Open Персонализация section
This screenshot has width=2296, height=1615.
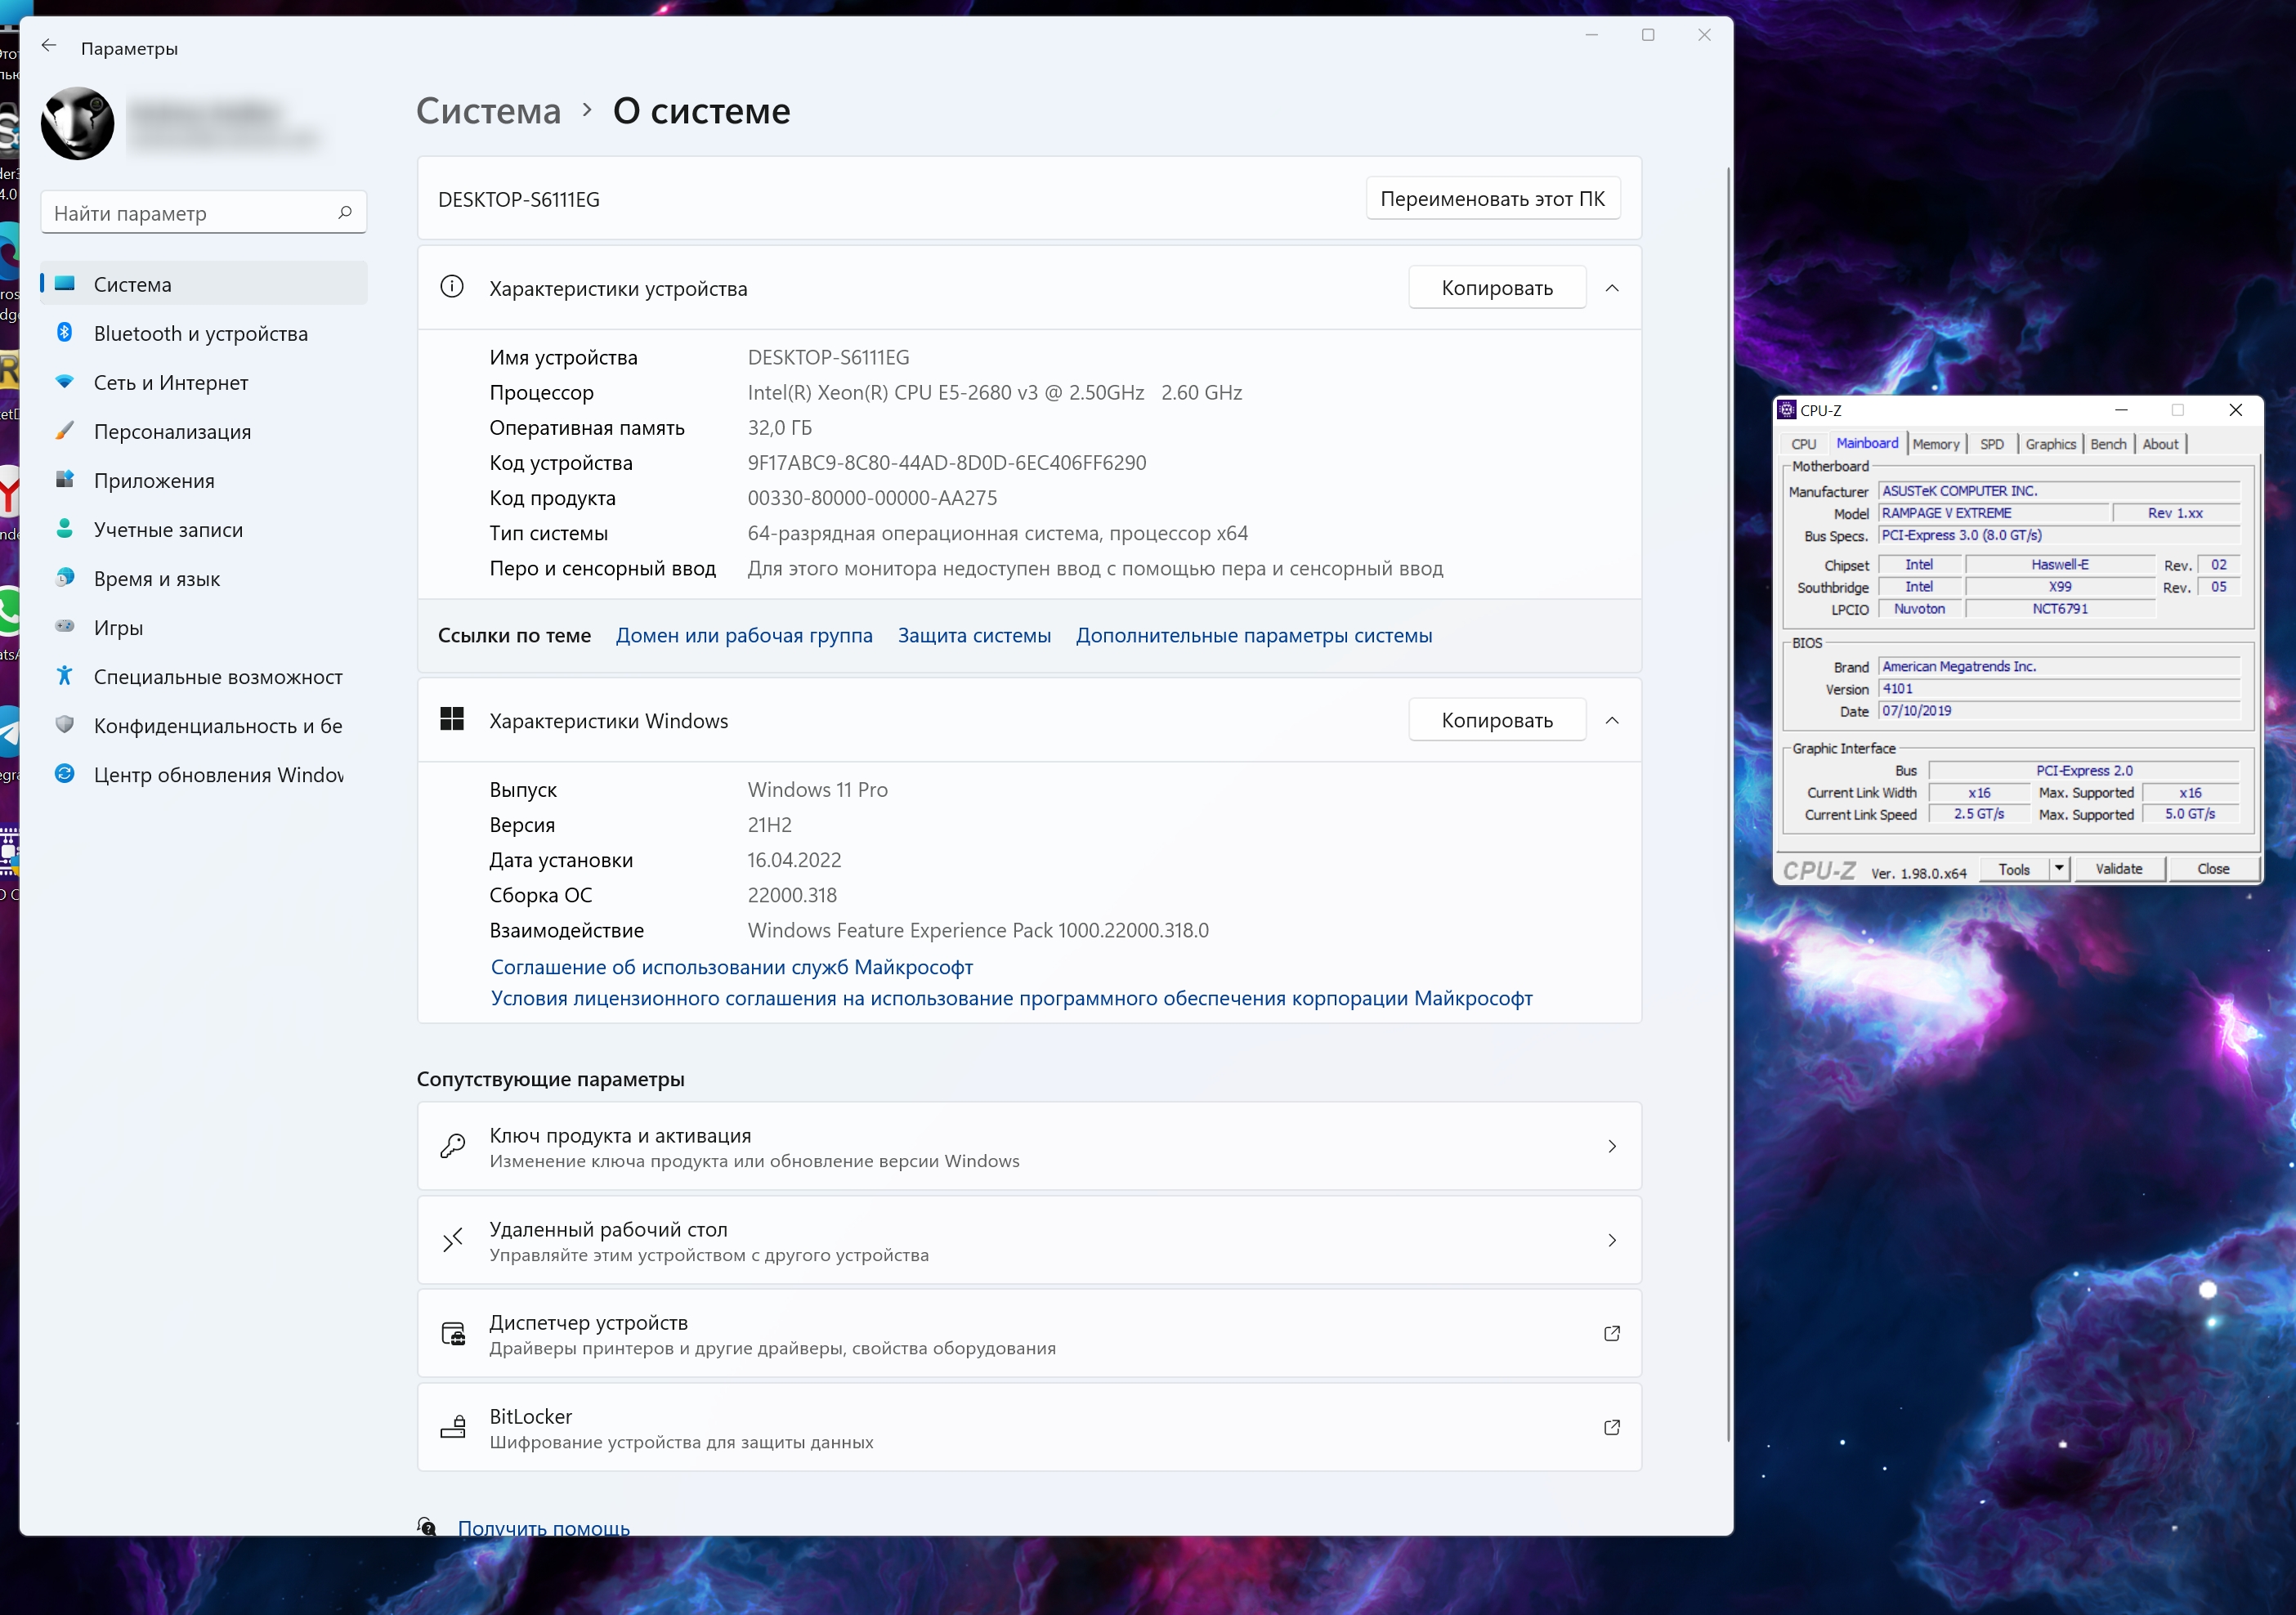(172, 431)
